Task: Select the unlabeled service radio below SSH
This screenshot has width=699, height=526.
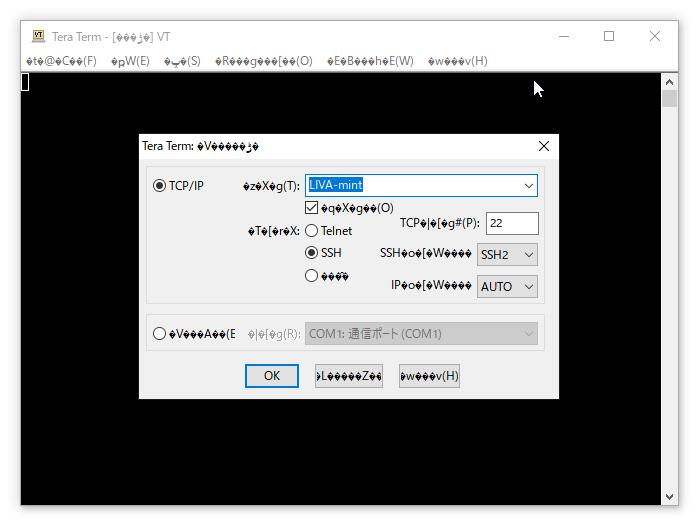Action: click(x=311, y=276)
